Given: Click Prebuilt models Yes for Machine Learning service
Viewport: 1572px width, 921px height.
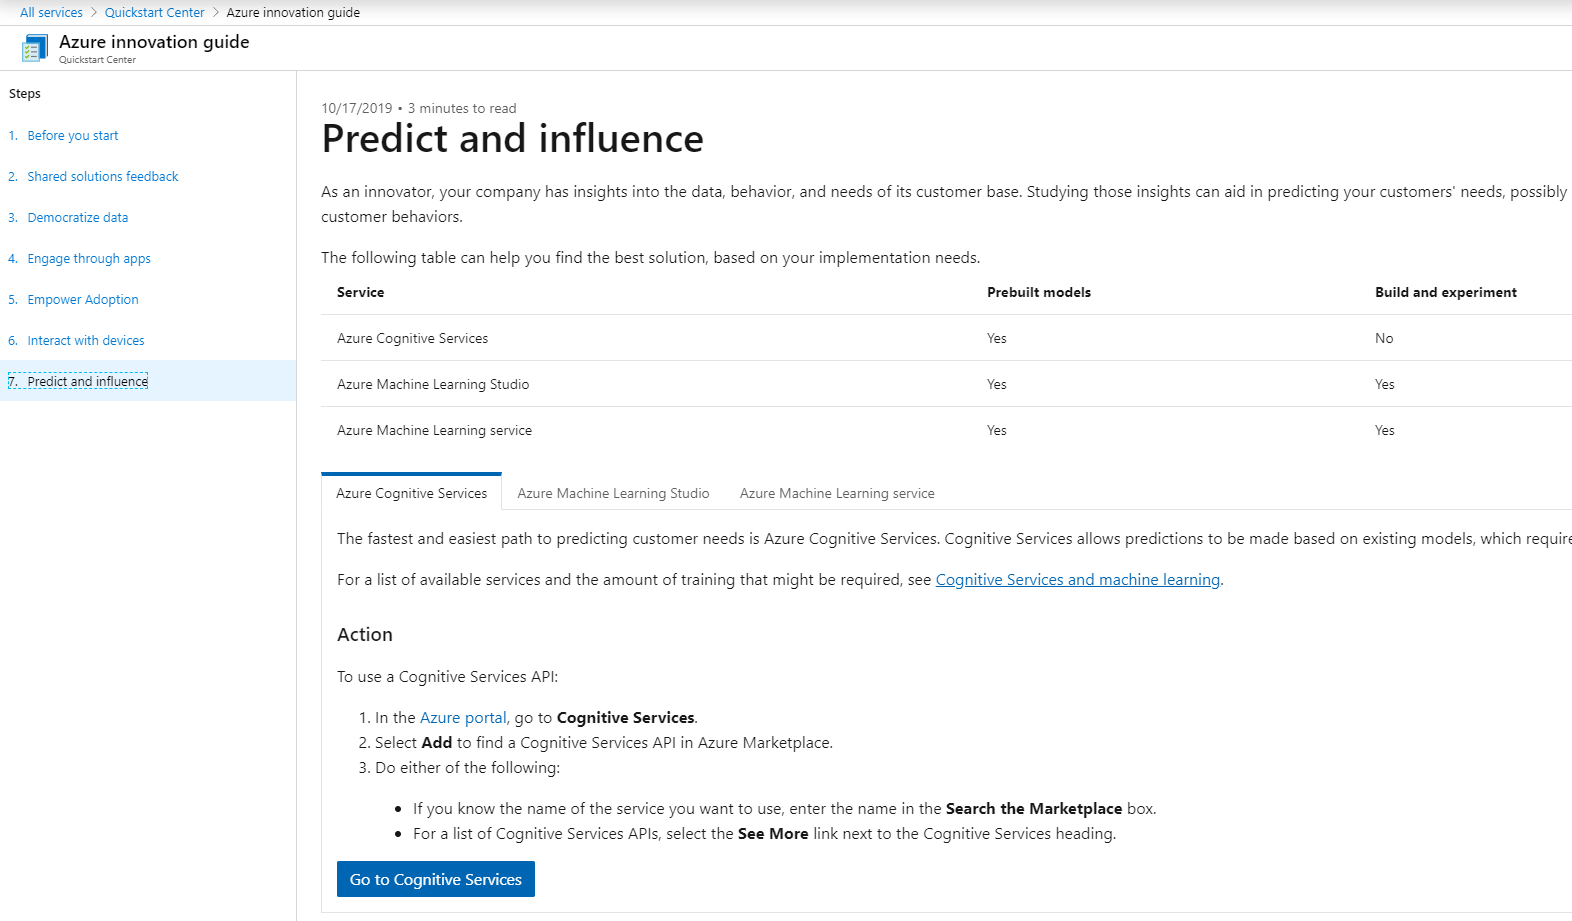Looking at the screenshot, I should point(997,431).
